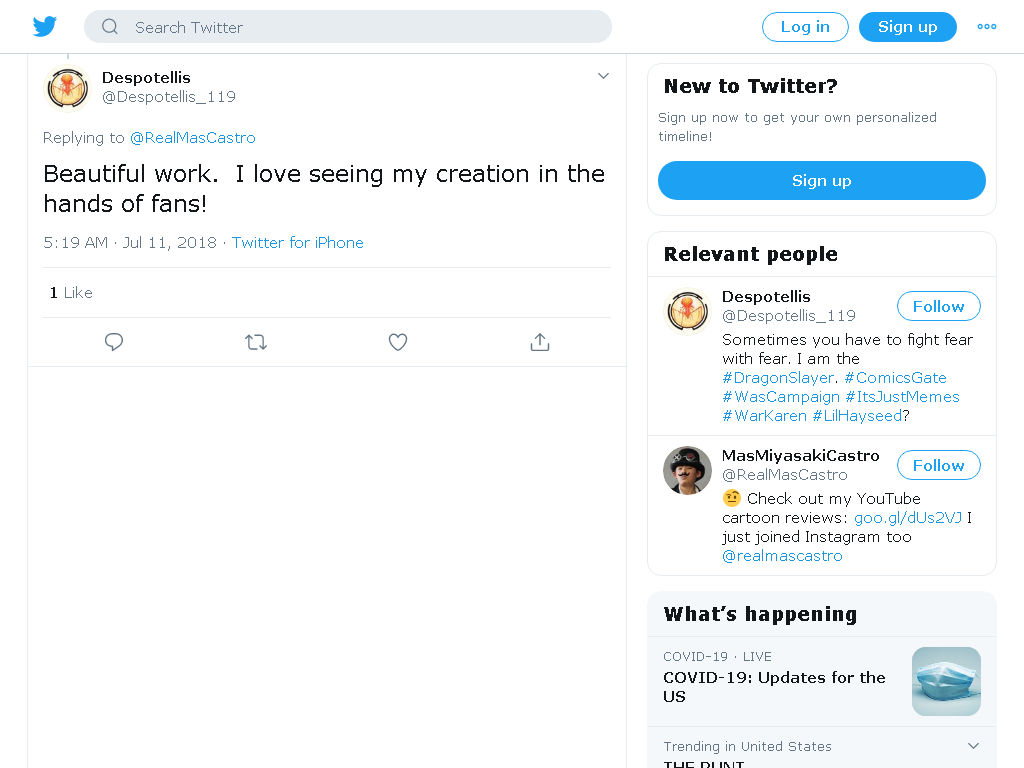
Task: Expand the trending topic chevron
Action: coord(973,746)
